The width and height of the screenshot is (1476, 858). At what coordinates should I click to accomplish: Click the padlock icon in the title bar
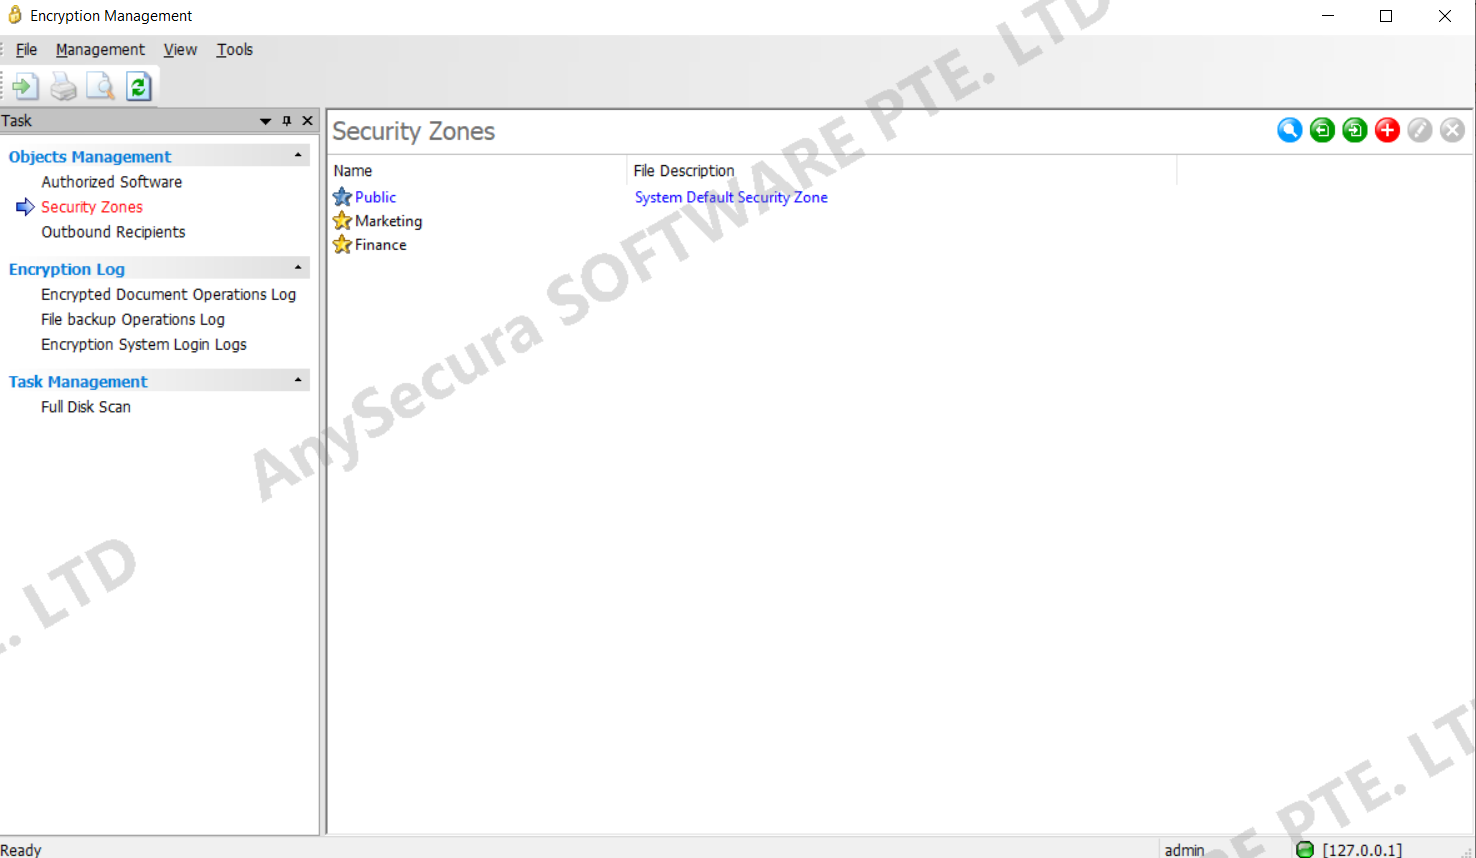click(x=15, y=15)
